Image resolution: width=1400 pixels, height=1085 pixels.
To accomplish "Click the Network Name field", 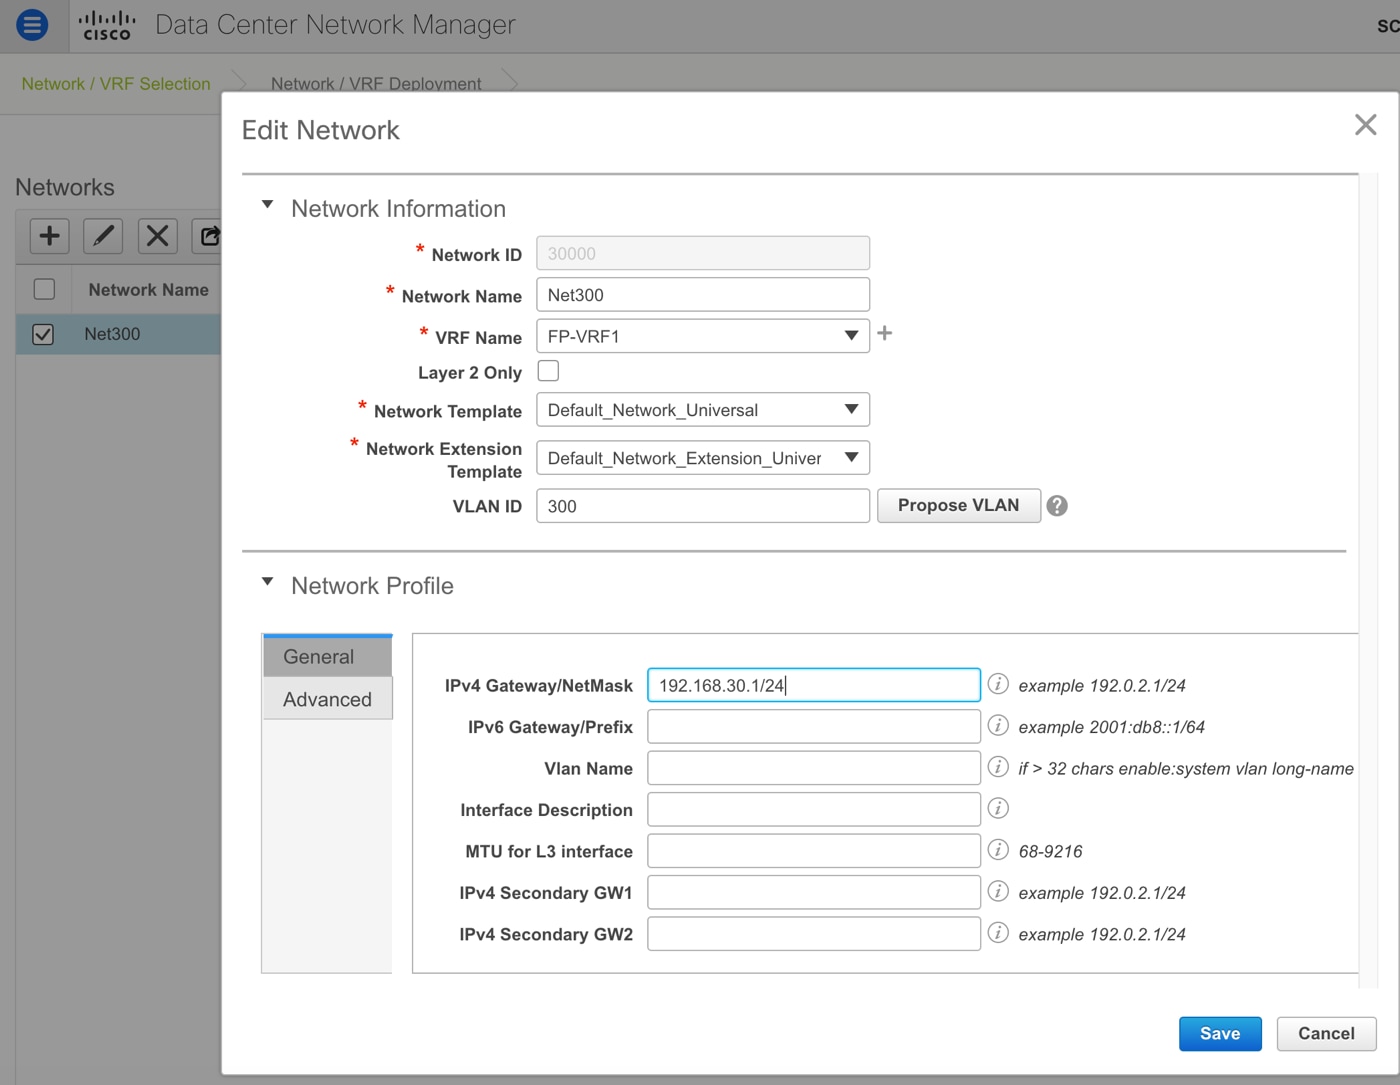I will [x=703, y=295].
